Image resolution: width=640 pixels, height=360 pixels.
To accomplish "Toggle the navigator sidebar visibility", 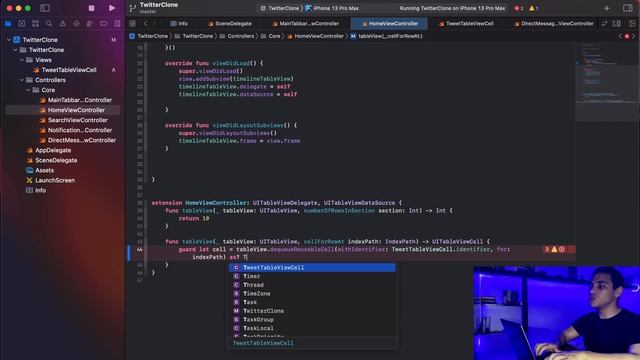I will tap(45, 8).
